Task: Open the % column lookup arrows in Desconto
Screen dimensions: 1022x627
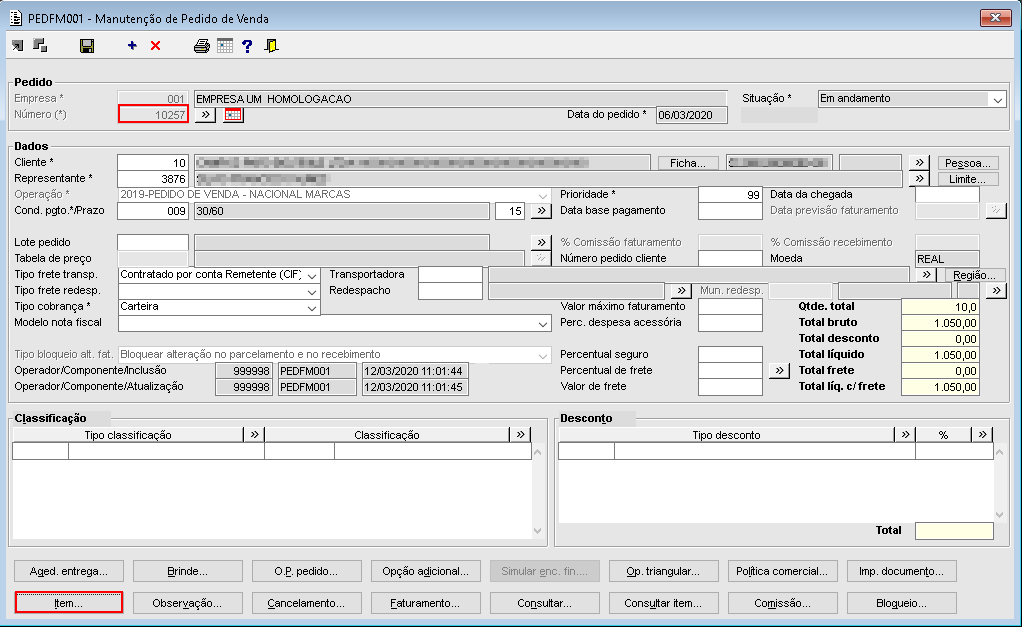Action: pos(982,434)
